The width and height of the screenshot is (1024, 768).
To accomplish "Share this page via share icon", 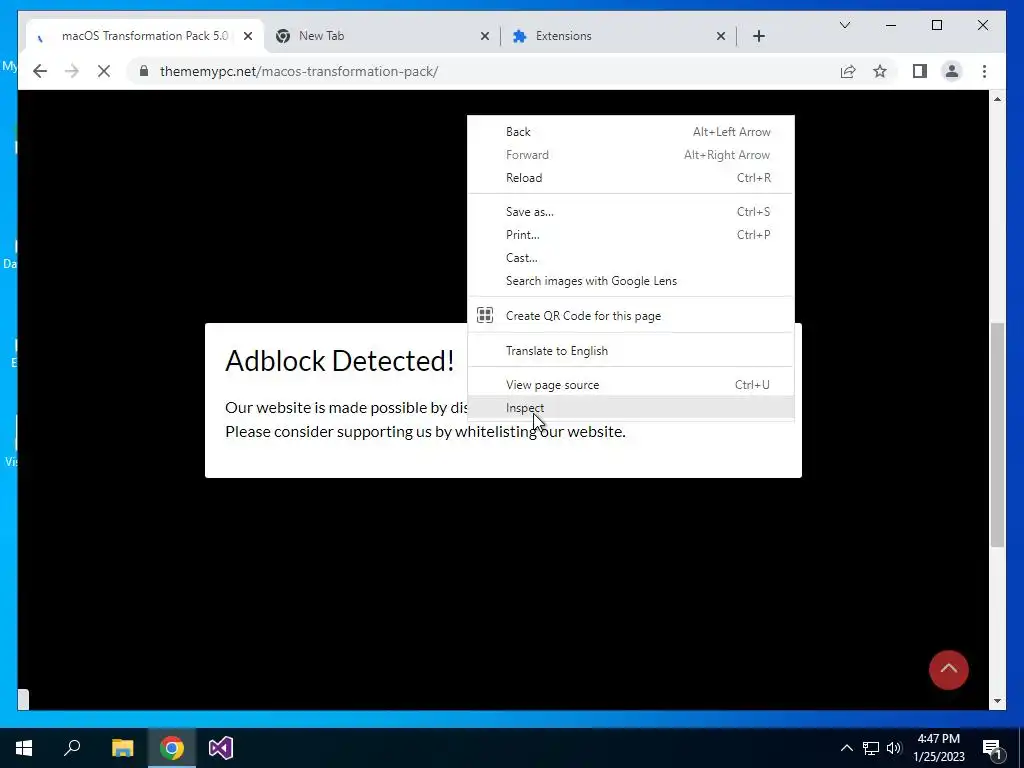I will click(x=848, y=71).
